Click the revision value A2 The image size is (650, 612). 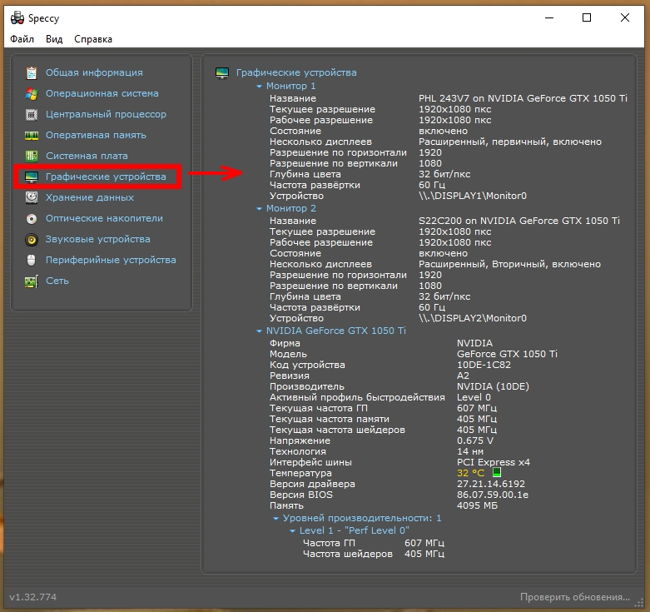463,376
